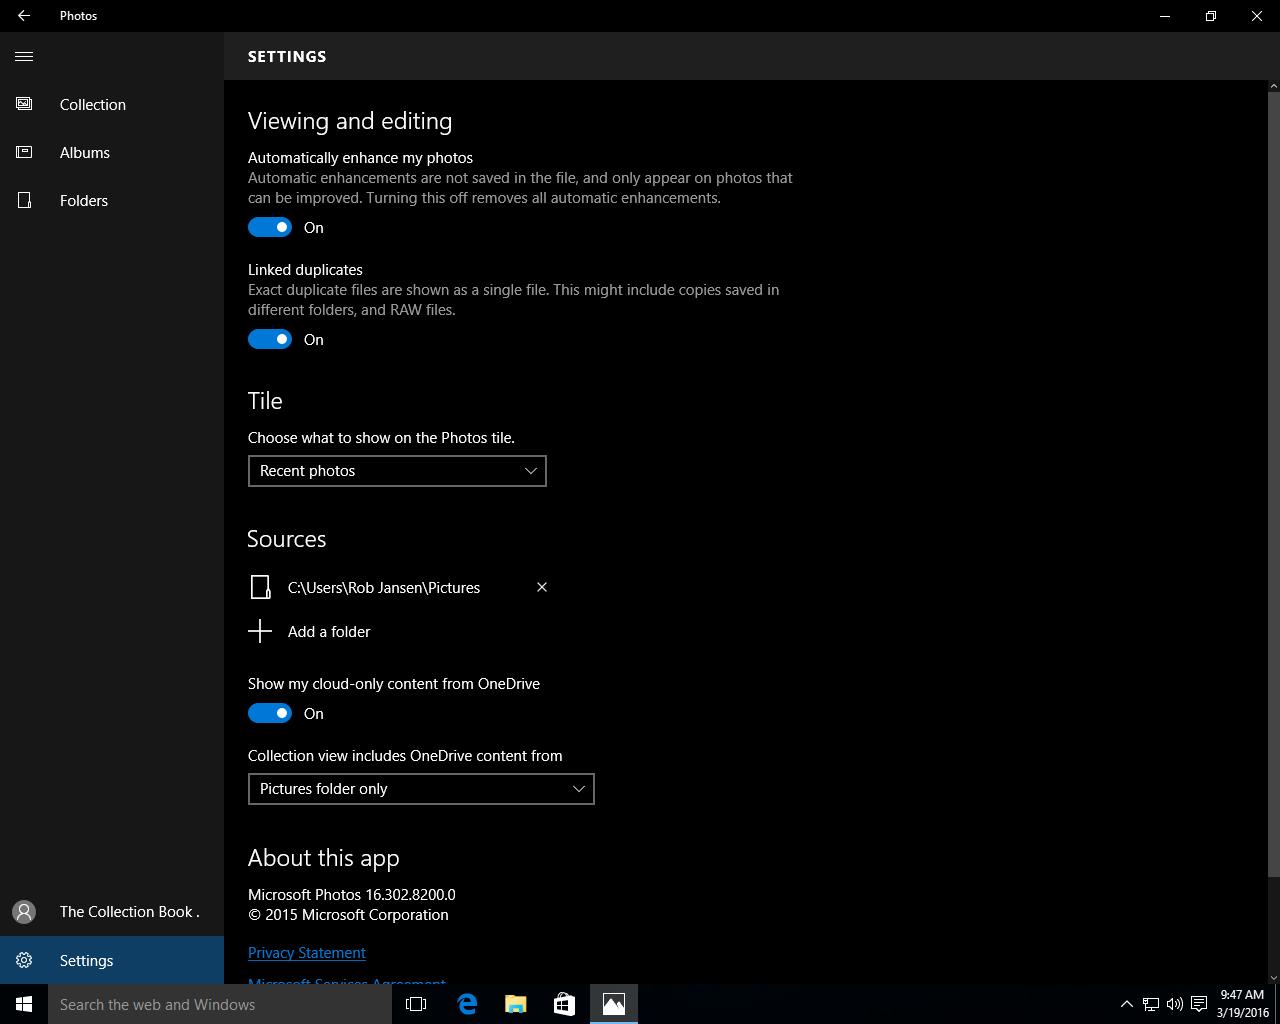Select Settings in the sidebar

pyautogui.click(x=112, y=960)
